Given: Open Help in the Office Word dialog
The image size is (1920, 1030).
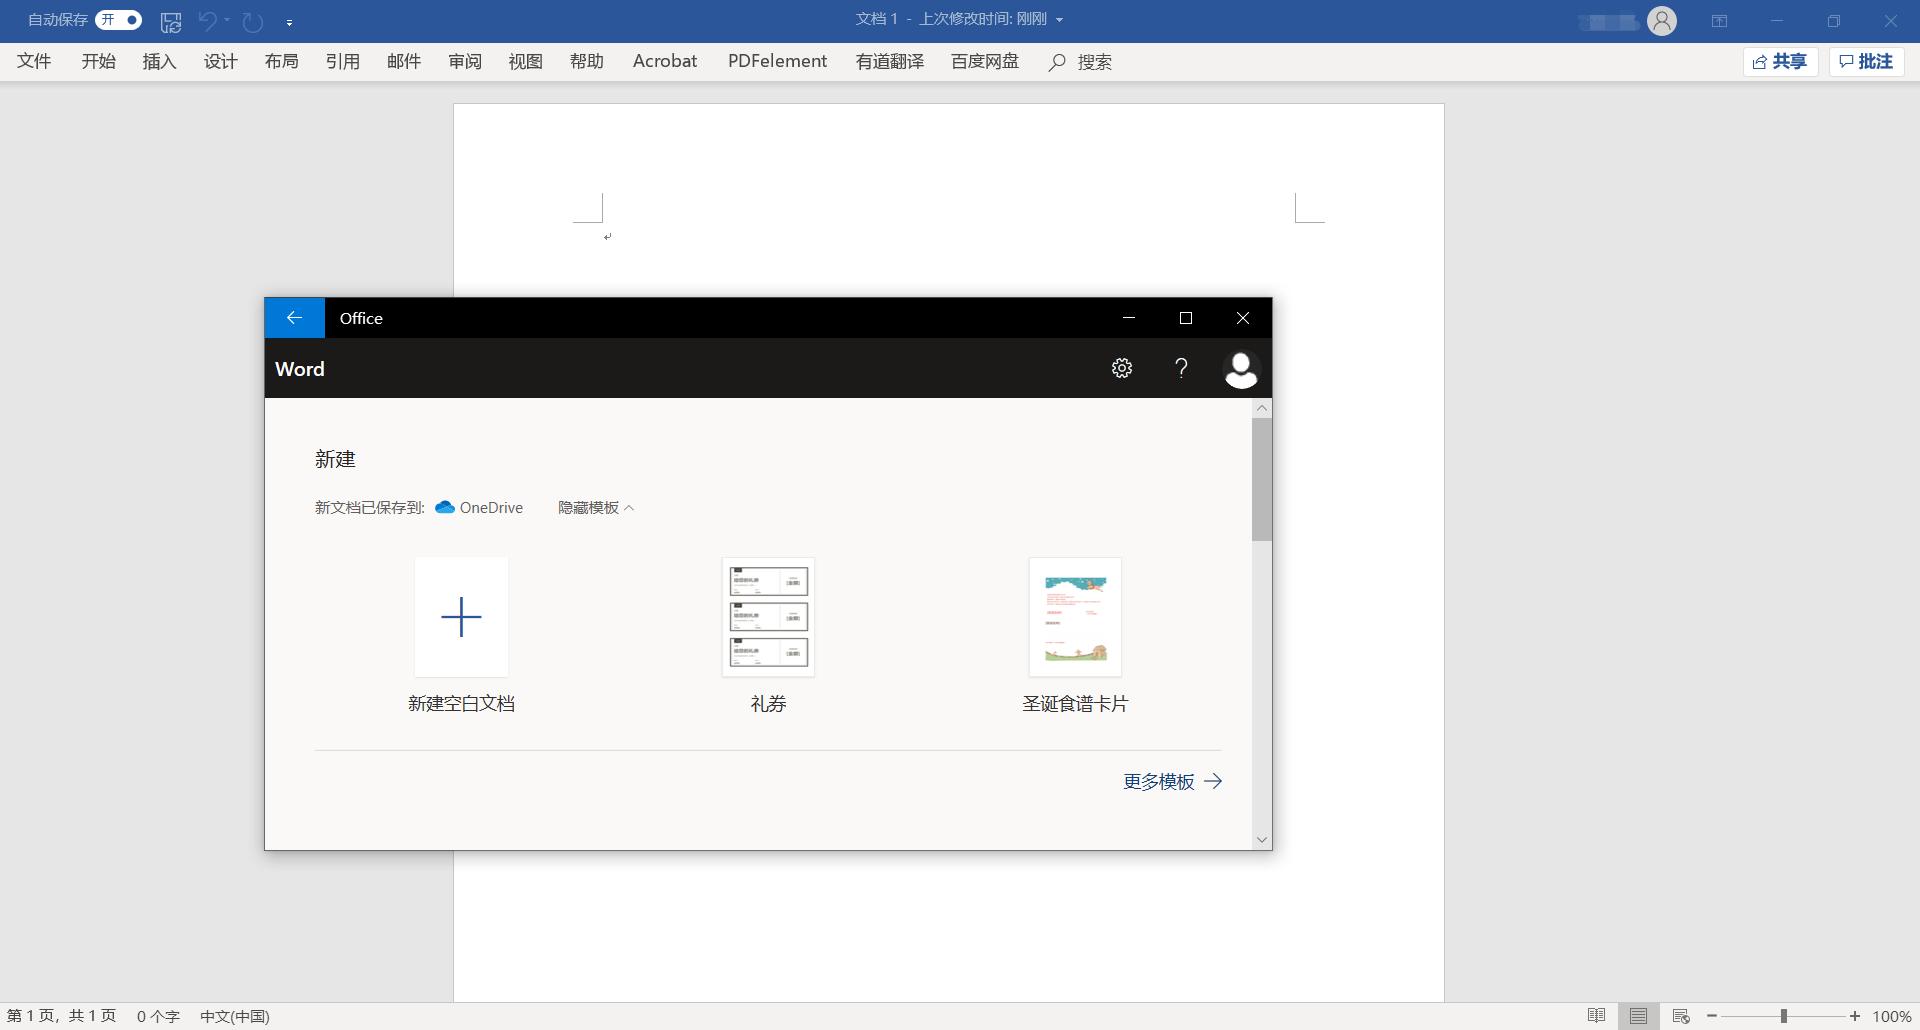Looking at the screenshot, I should pos(1181,368).
